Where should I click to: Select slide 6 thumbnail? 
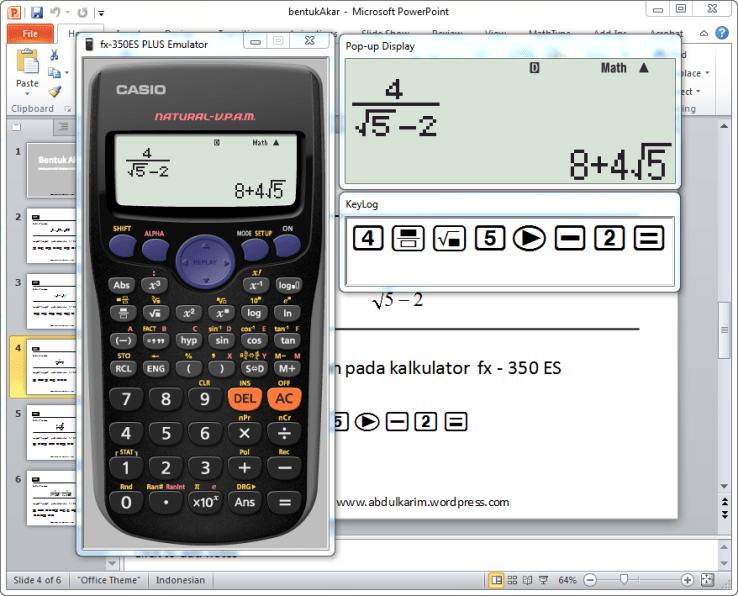coord(51,498)
